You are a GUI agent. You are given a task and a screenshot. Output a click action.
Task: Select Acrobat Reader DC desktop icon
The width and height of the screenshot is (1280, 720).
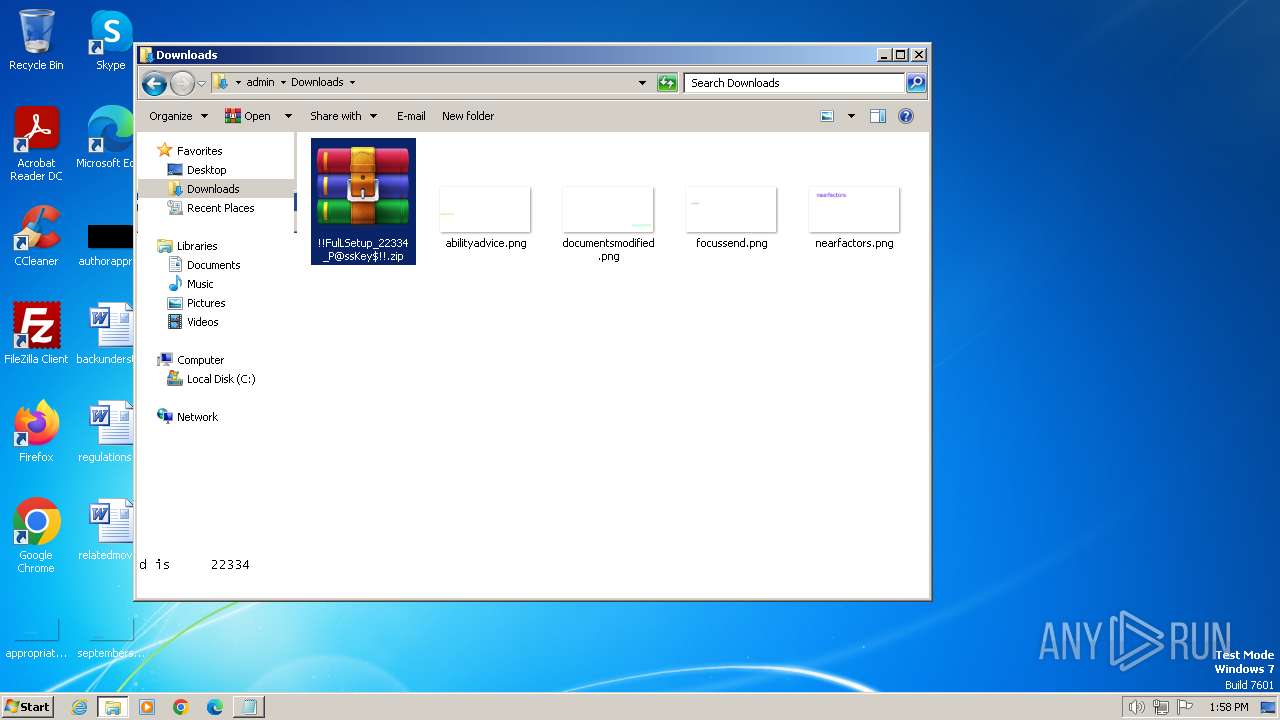36,144
